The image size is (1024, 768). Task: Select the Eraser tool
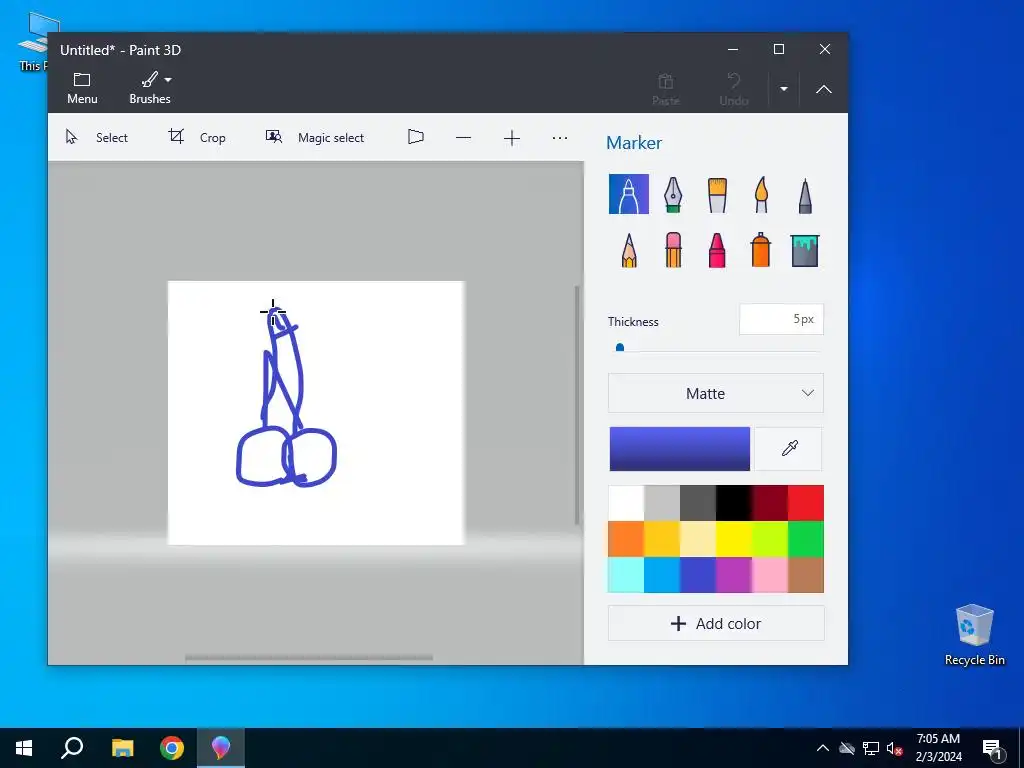tap(673, 250)
